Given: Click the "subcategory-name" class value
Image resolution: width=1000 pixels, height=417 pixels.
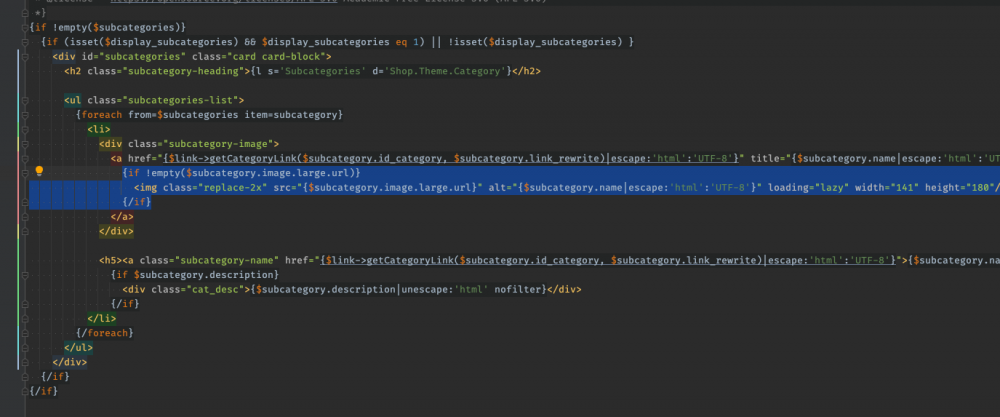Looking at the screenshot, I should pos(227,260).
